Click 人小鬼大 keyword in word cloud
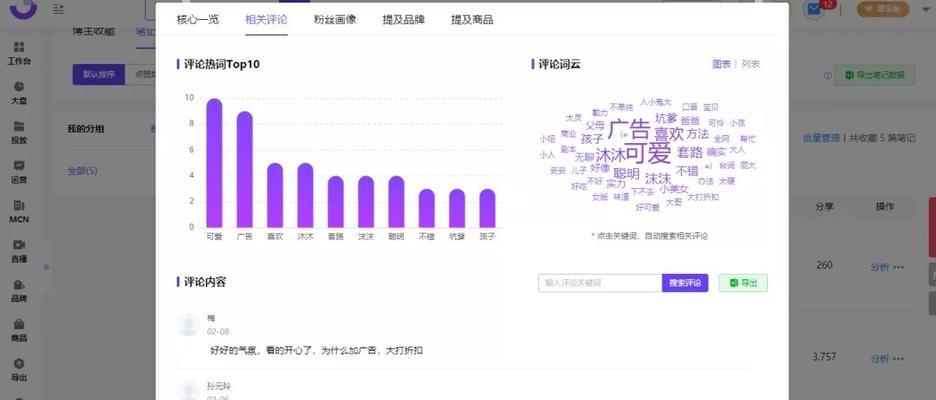This screenshot has height=400, width=936. click(x=655, y=102)
